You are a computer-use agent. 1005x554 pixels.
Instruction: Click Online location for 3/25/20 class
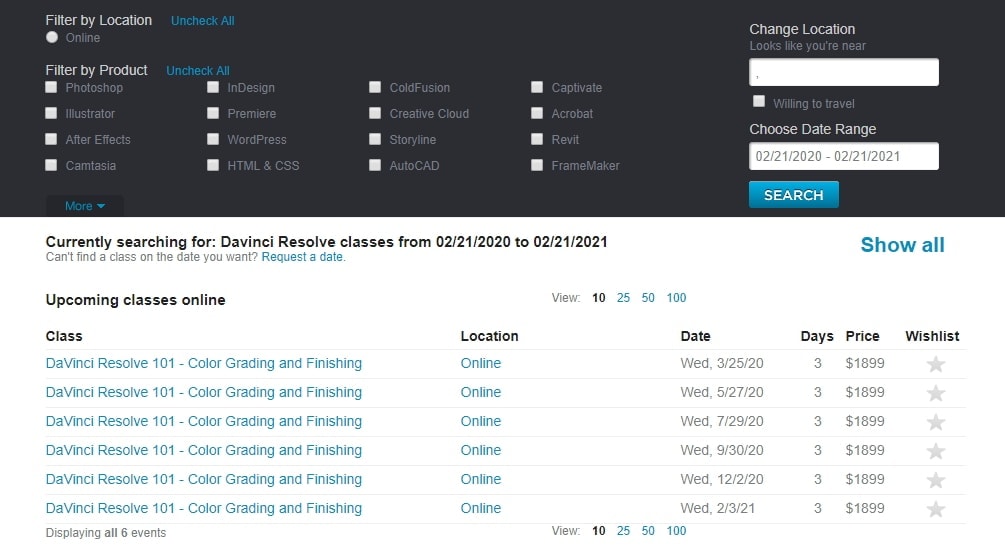[x=481, y=364]
